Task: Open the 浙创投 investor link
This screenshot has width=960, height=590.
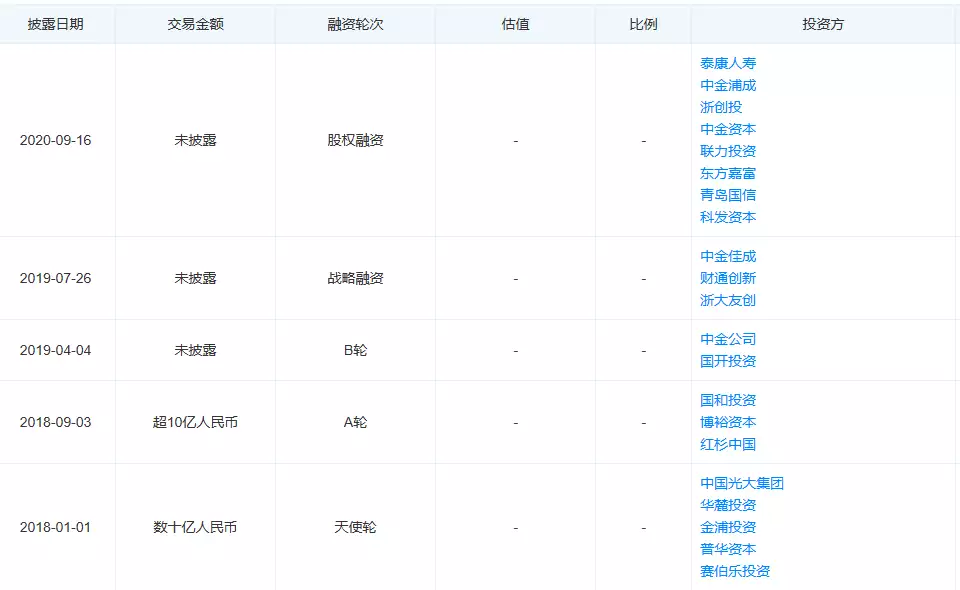Action: click(x=721, y=107)
